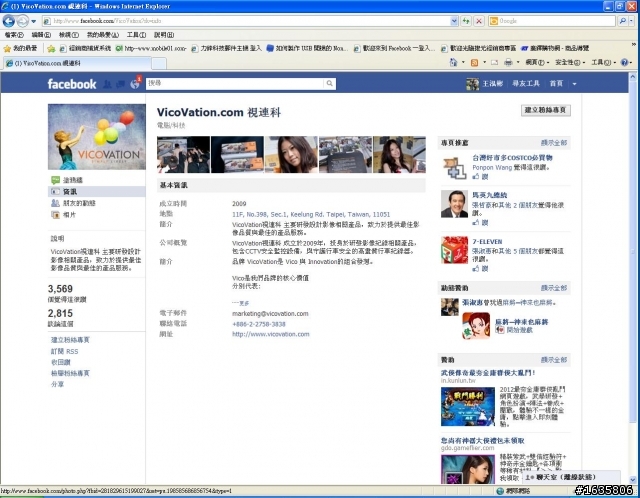Click the orange RSS feeds icon

click(x=474, y=62)
